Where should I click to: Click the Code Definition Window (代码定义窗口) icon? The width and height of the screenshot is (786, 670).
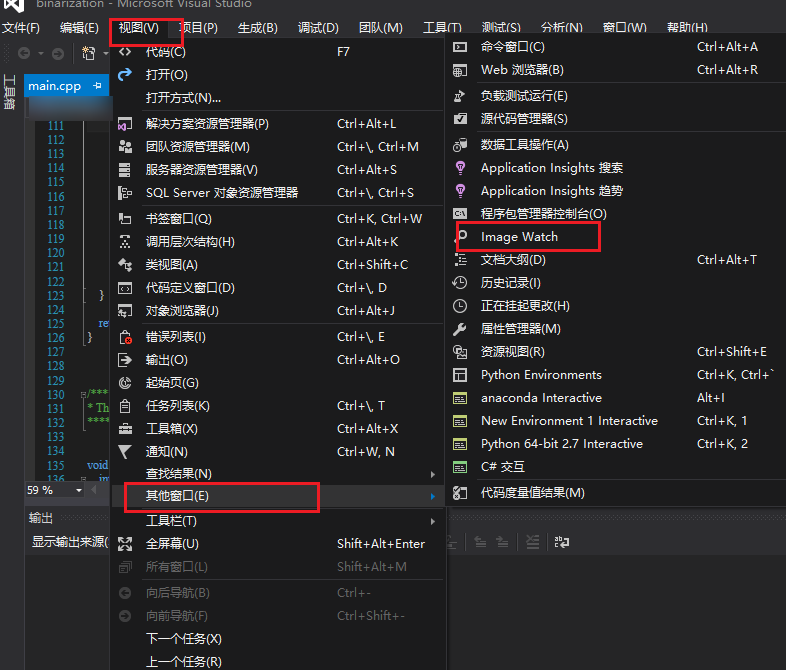125,288
